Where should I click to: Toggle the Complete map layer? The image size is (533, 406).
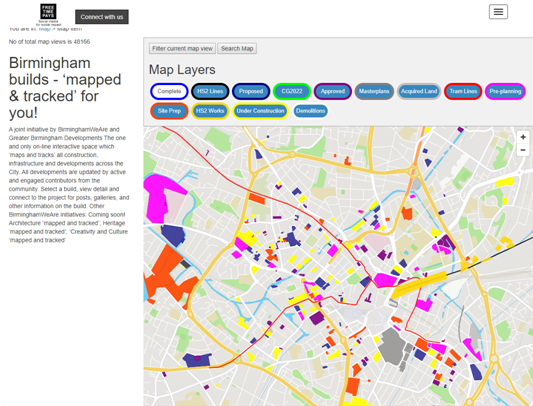pyautogui.click(x=169, y=91)
